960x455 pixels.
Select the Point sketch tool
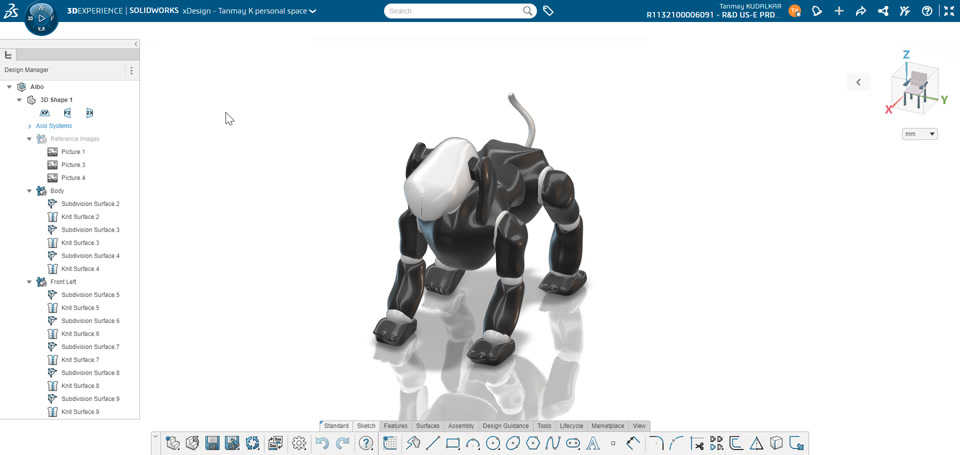pos(613,443)
